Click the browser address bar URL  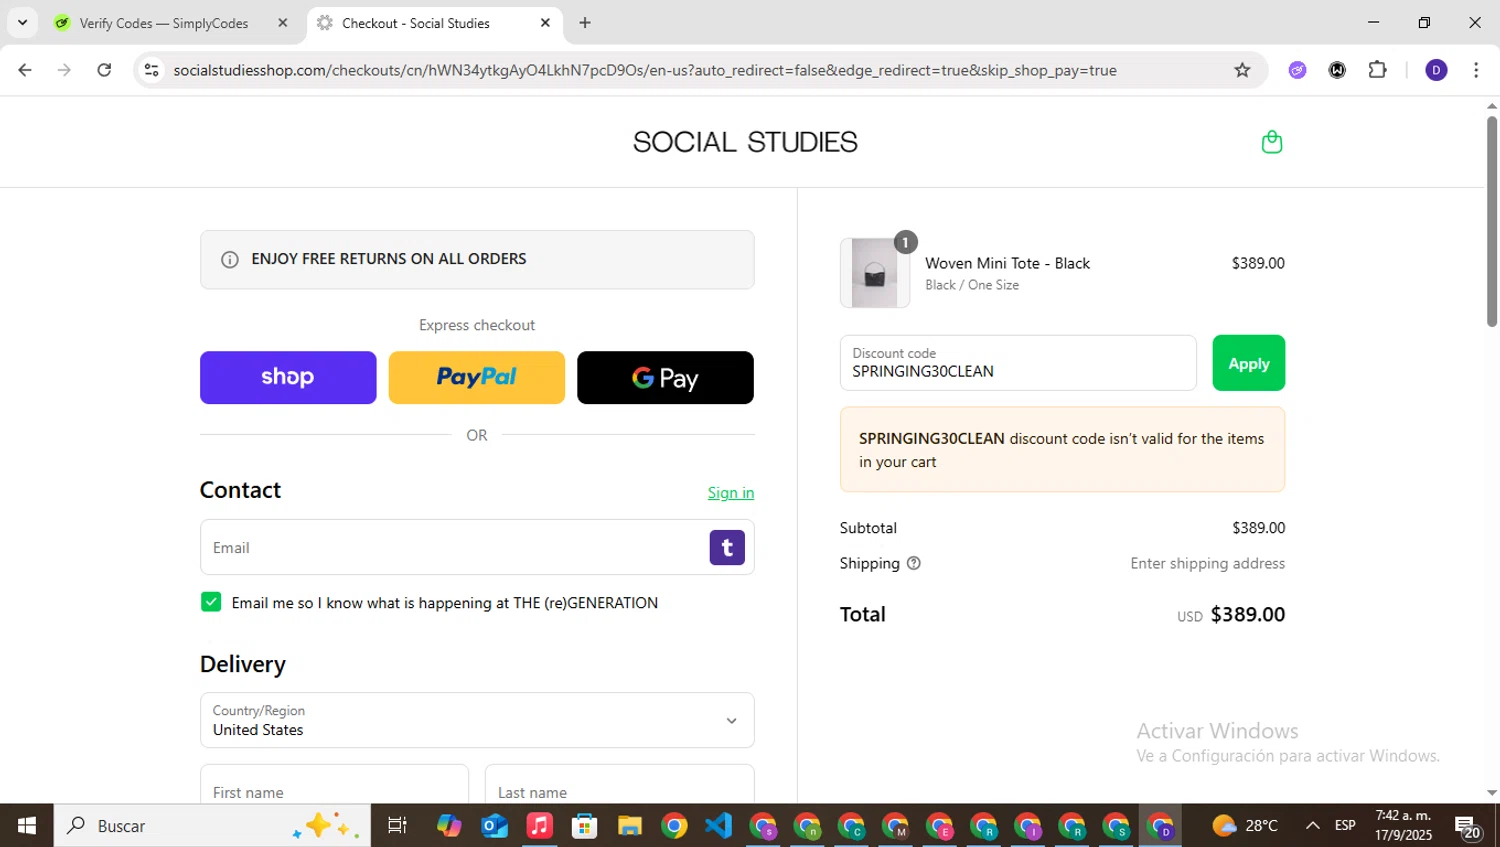tap(645, 70)
